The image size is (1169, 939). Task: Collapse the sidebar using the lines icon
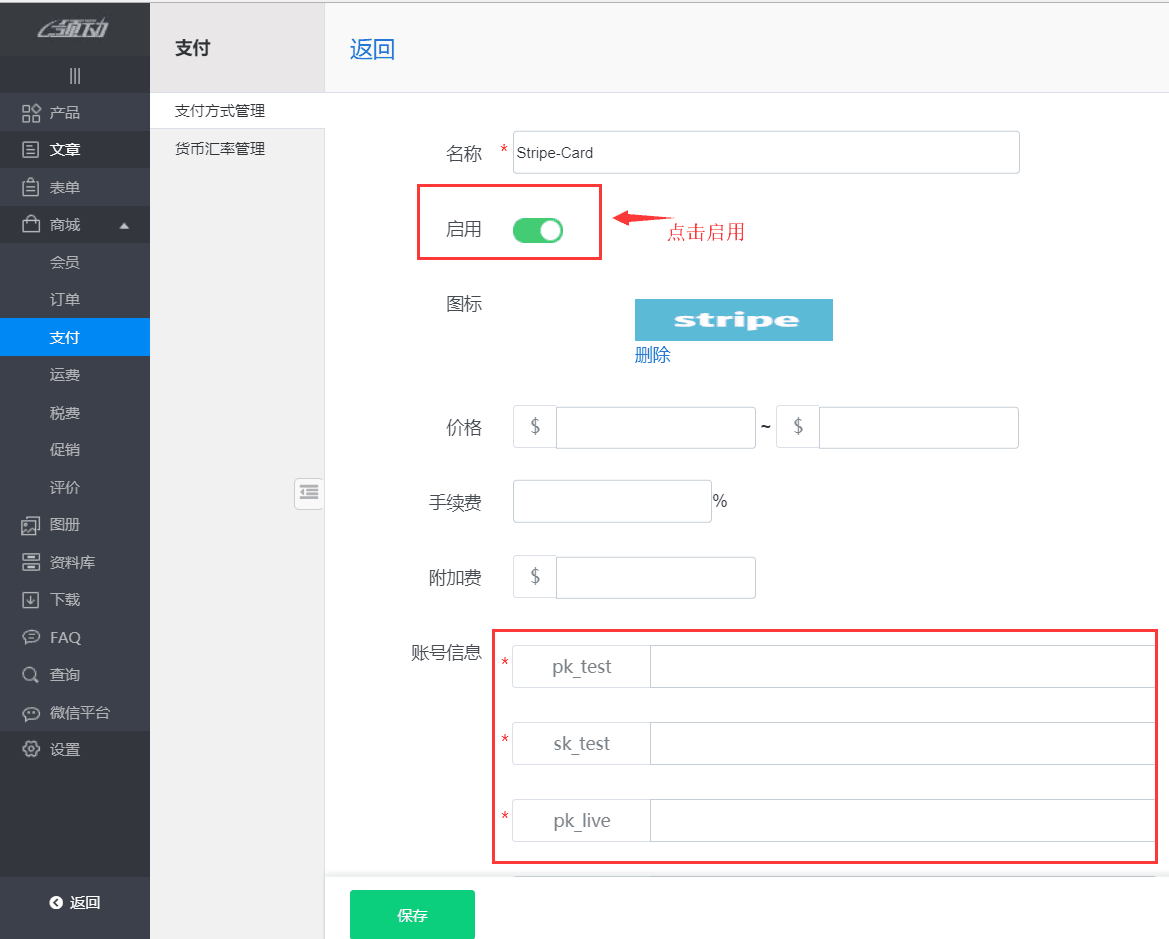click(75, 75)
